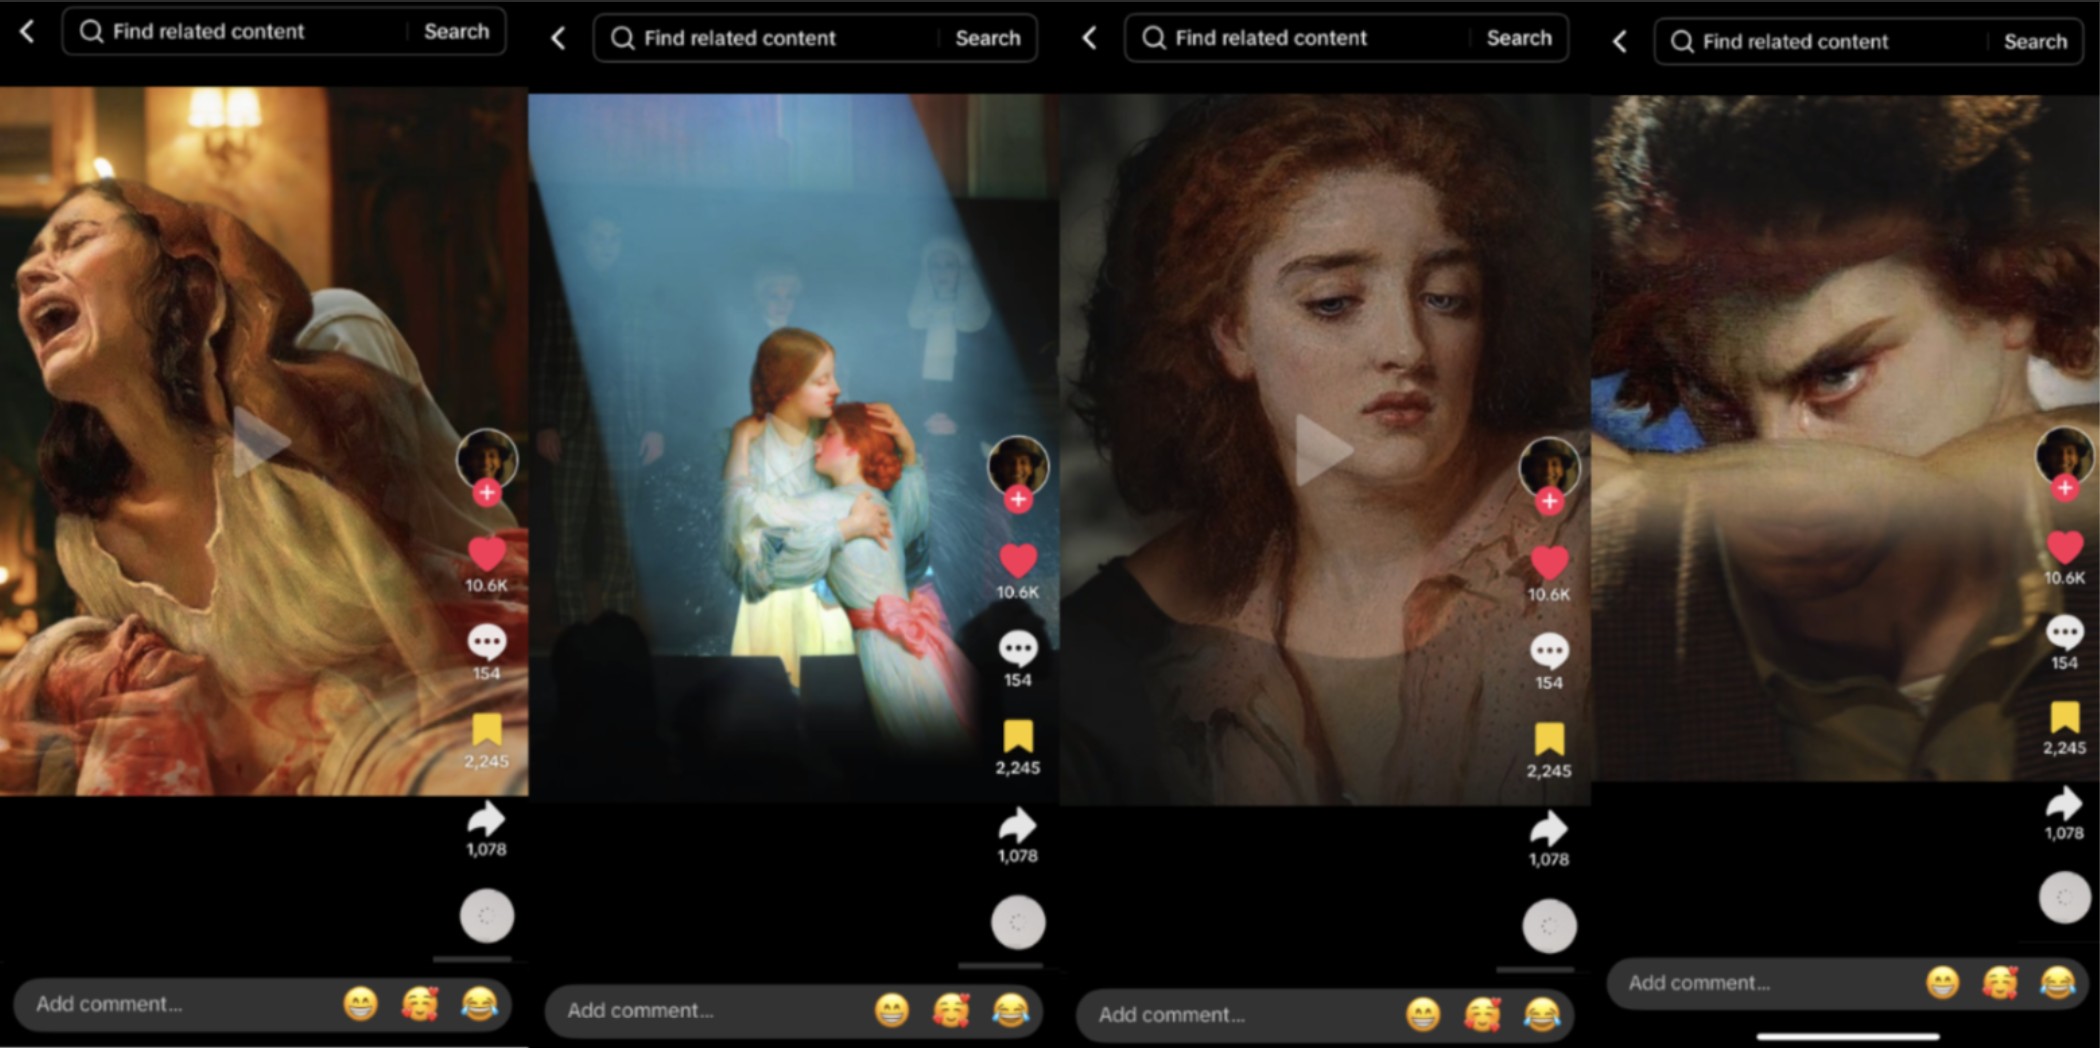The width and height of the screenshot is (2100, 1048).
Task: Like the crying woman video
Action: click(x=487, y=554)
